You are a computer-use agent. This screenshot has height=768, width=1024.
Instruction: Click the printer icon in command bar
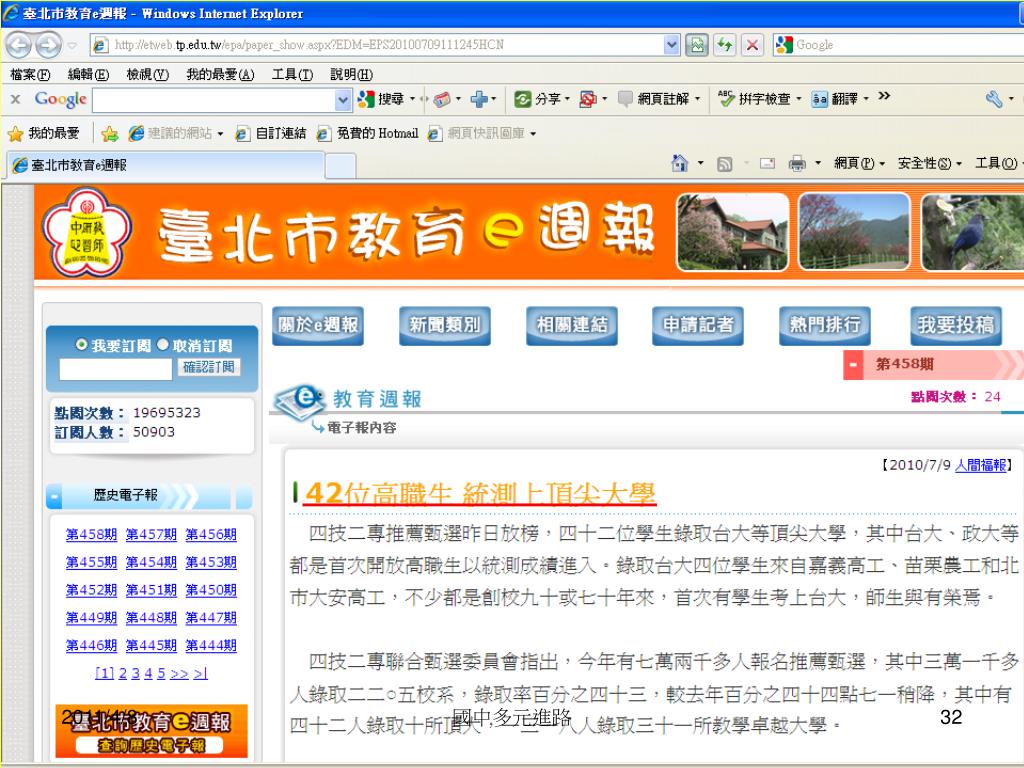[797, 163]
